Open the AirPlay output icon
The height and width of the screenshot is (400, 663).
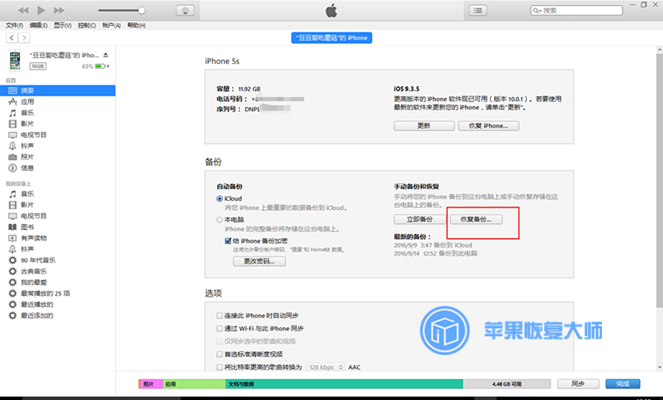185,11
